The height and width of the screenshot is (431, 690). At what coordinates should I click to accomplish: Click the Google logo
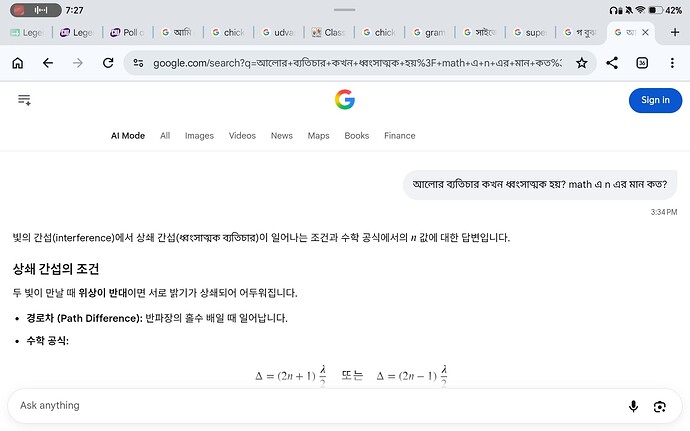coord(345,99)
